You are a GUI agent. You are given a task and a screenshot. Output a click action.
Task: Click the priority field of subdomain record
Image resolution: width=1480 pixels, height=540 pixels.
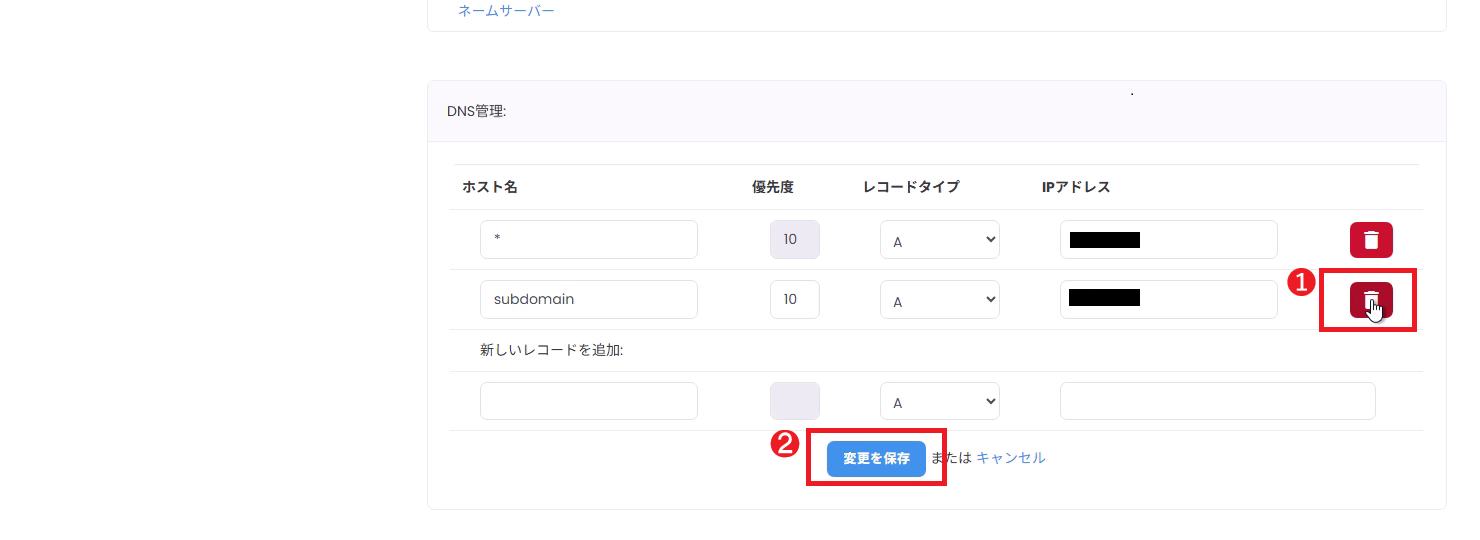(794, 300)
